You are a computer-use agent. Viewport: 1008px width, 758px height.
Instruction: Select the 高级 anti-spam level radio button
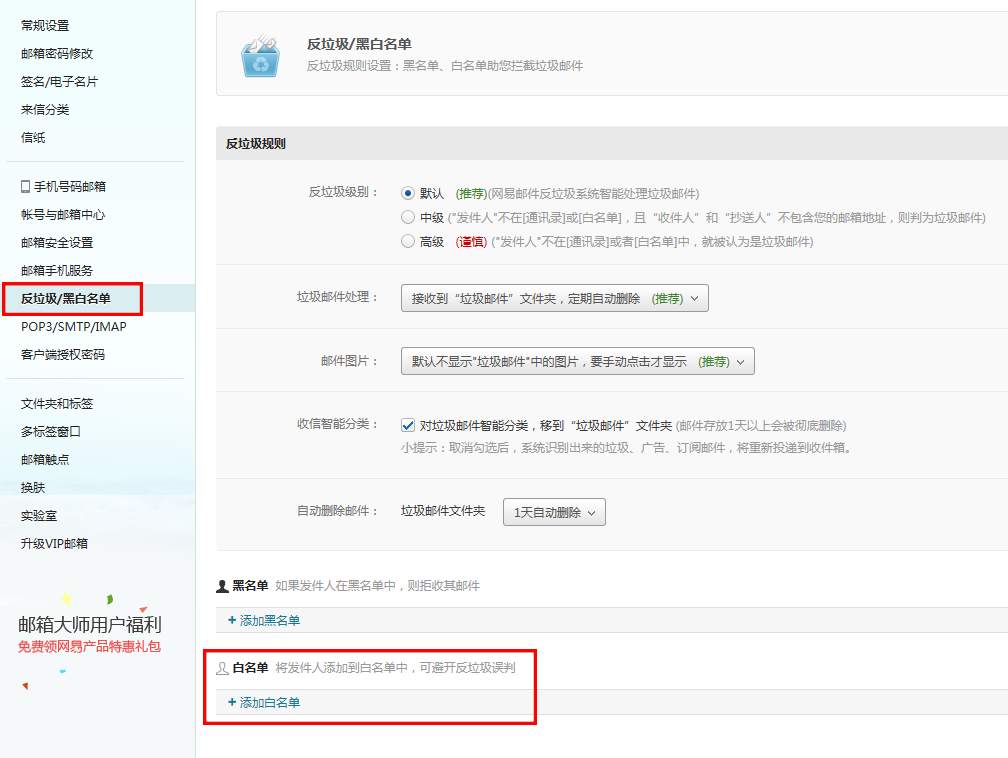click(x=408, y=241)
